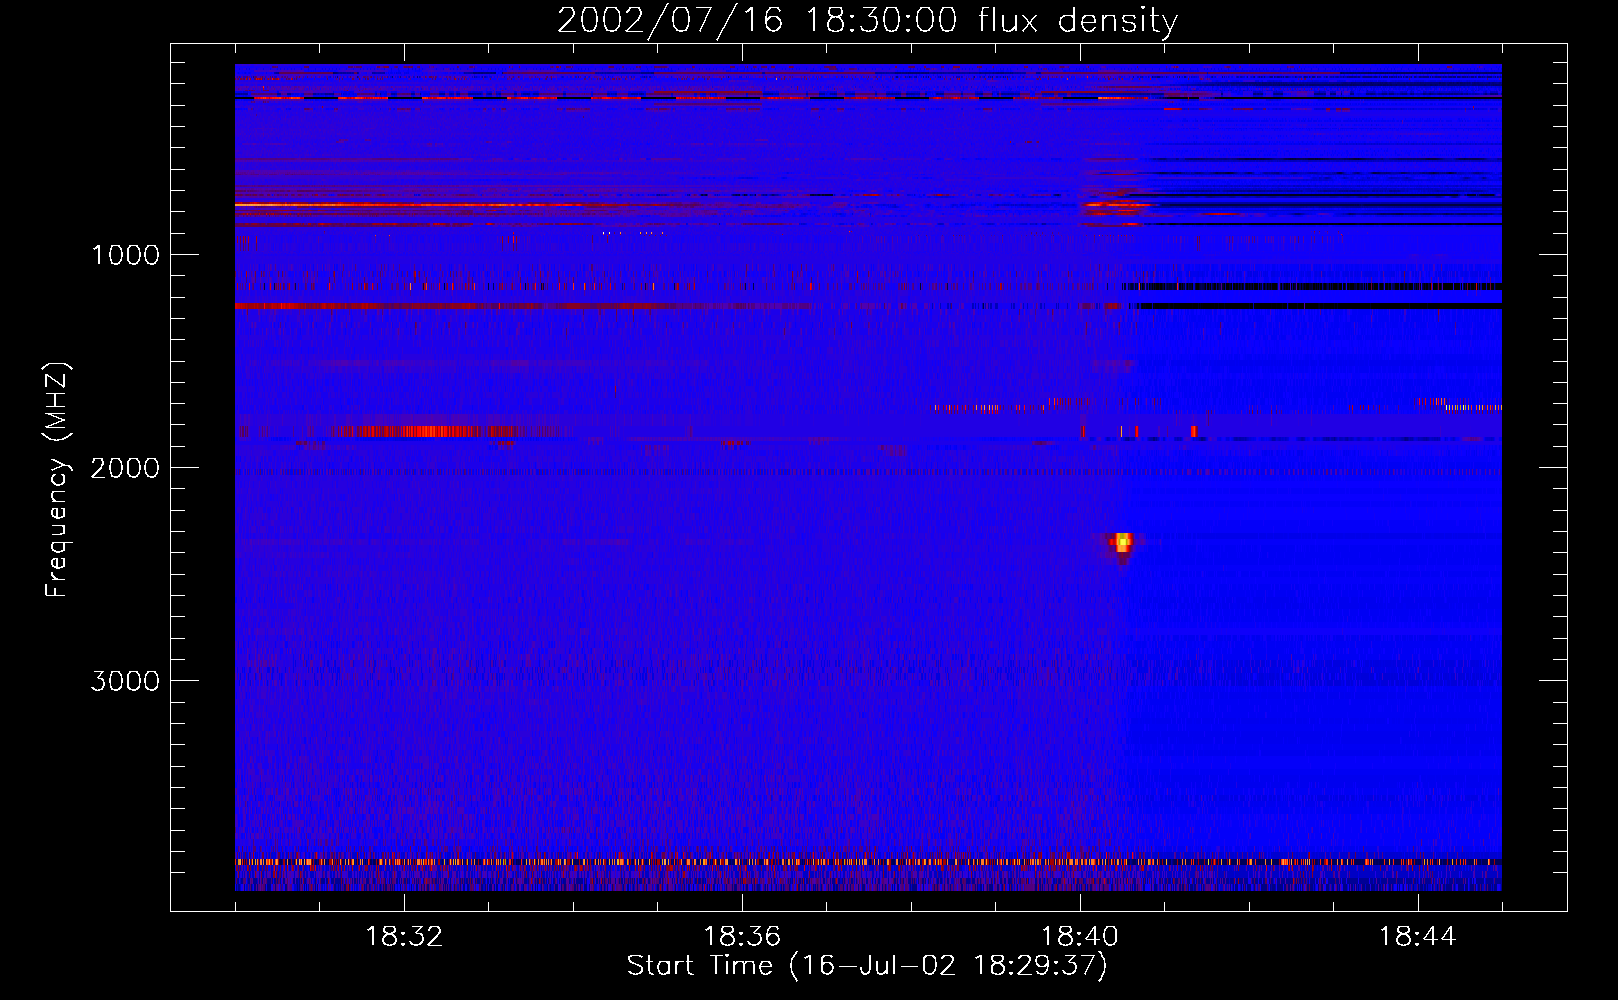Click the 18:36 time tick label
The image size is (1618, 1000).
pos(742,937)
